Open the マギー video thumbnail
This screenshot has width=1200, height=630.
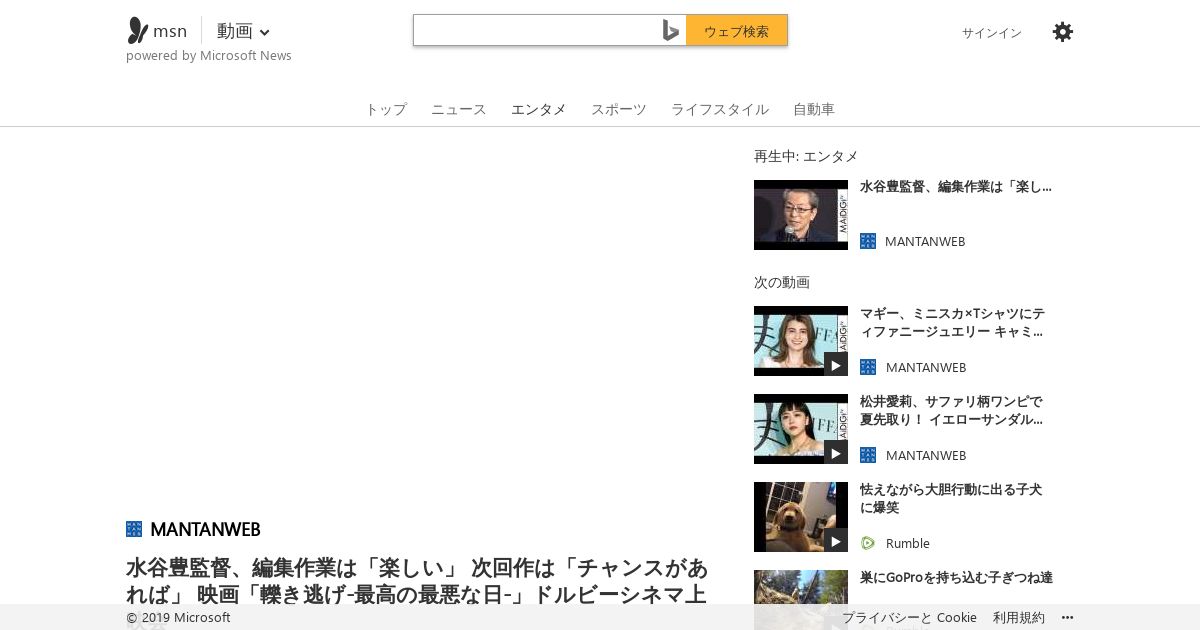(801, 341)
